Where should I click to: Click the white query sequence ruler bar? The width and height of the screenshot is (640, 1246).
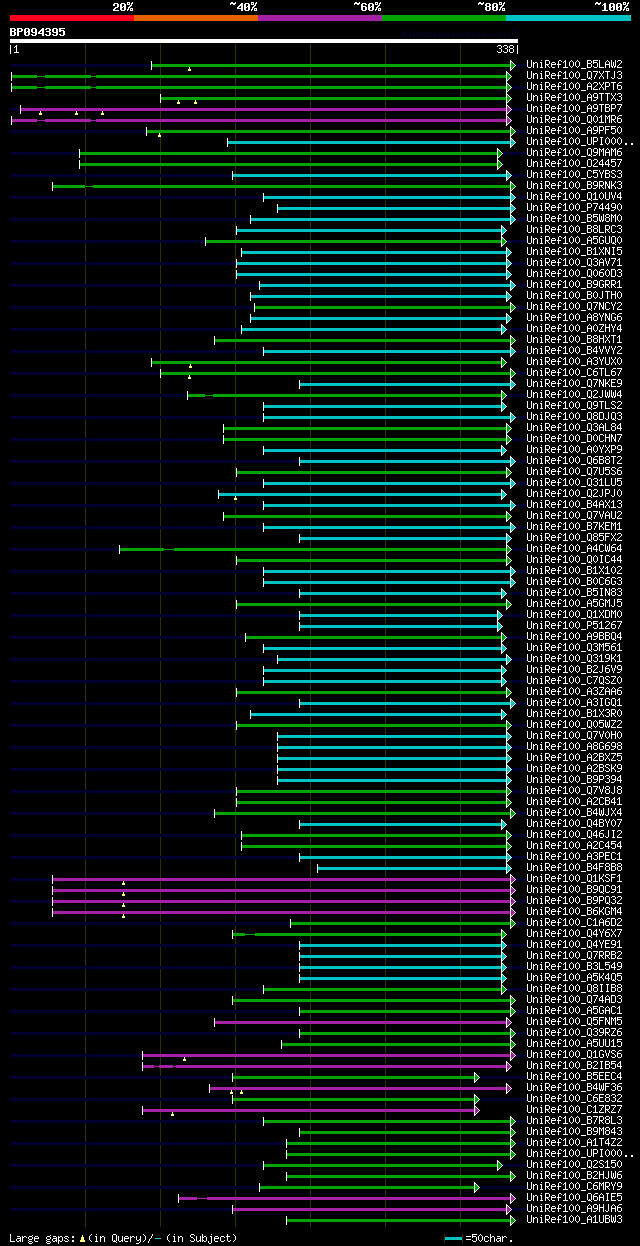[263, 41]
